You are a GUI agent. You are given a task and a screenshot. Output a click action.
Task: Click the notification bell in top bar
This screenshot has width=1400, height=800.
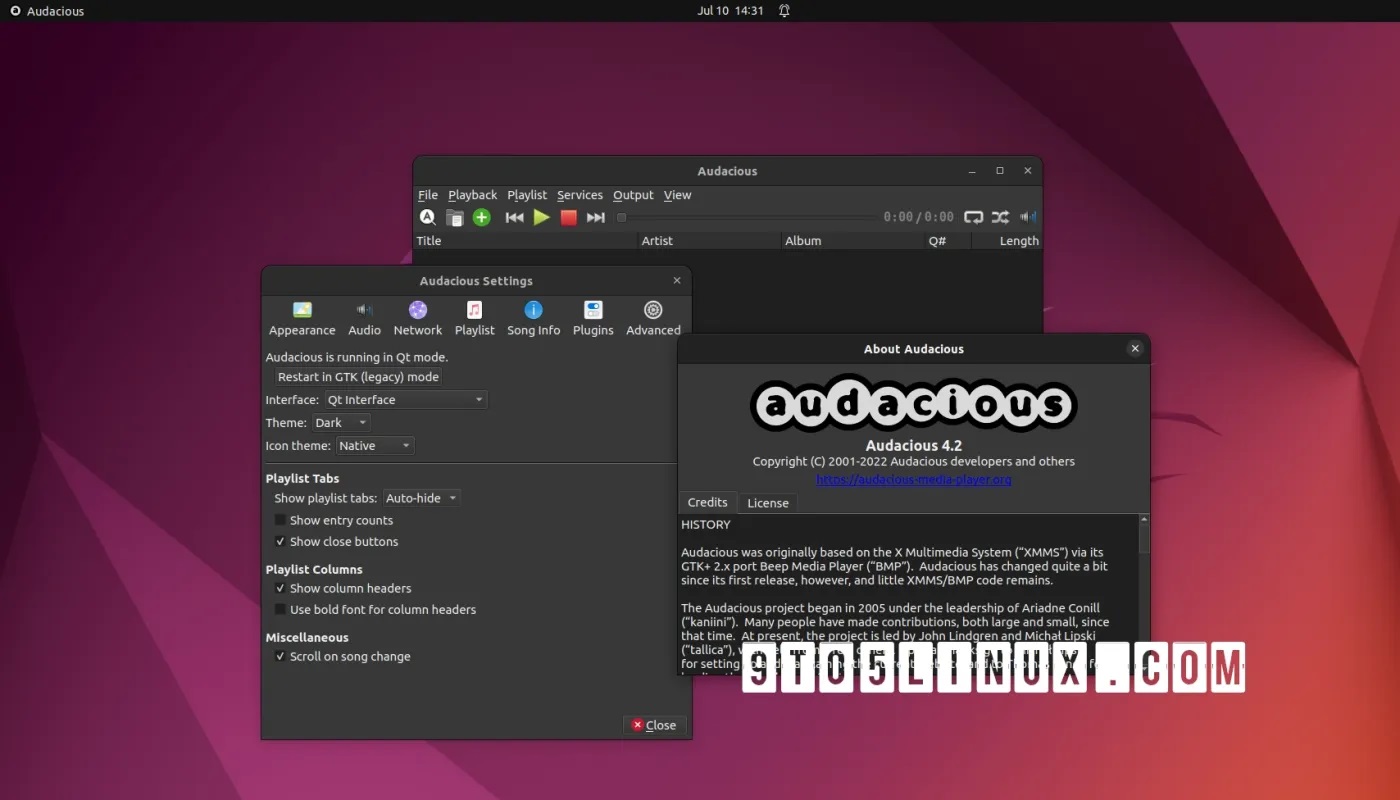[784, 11]
